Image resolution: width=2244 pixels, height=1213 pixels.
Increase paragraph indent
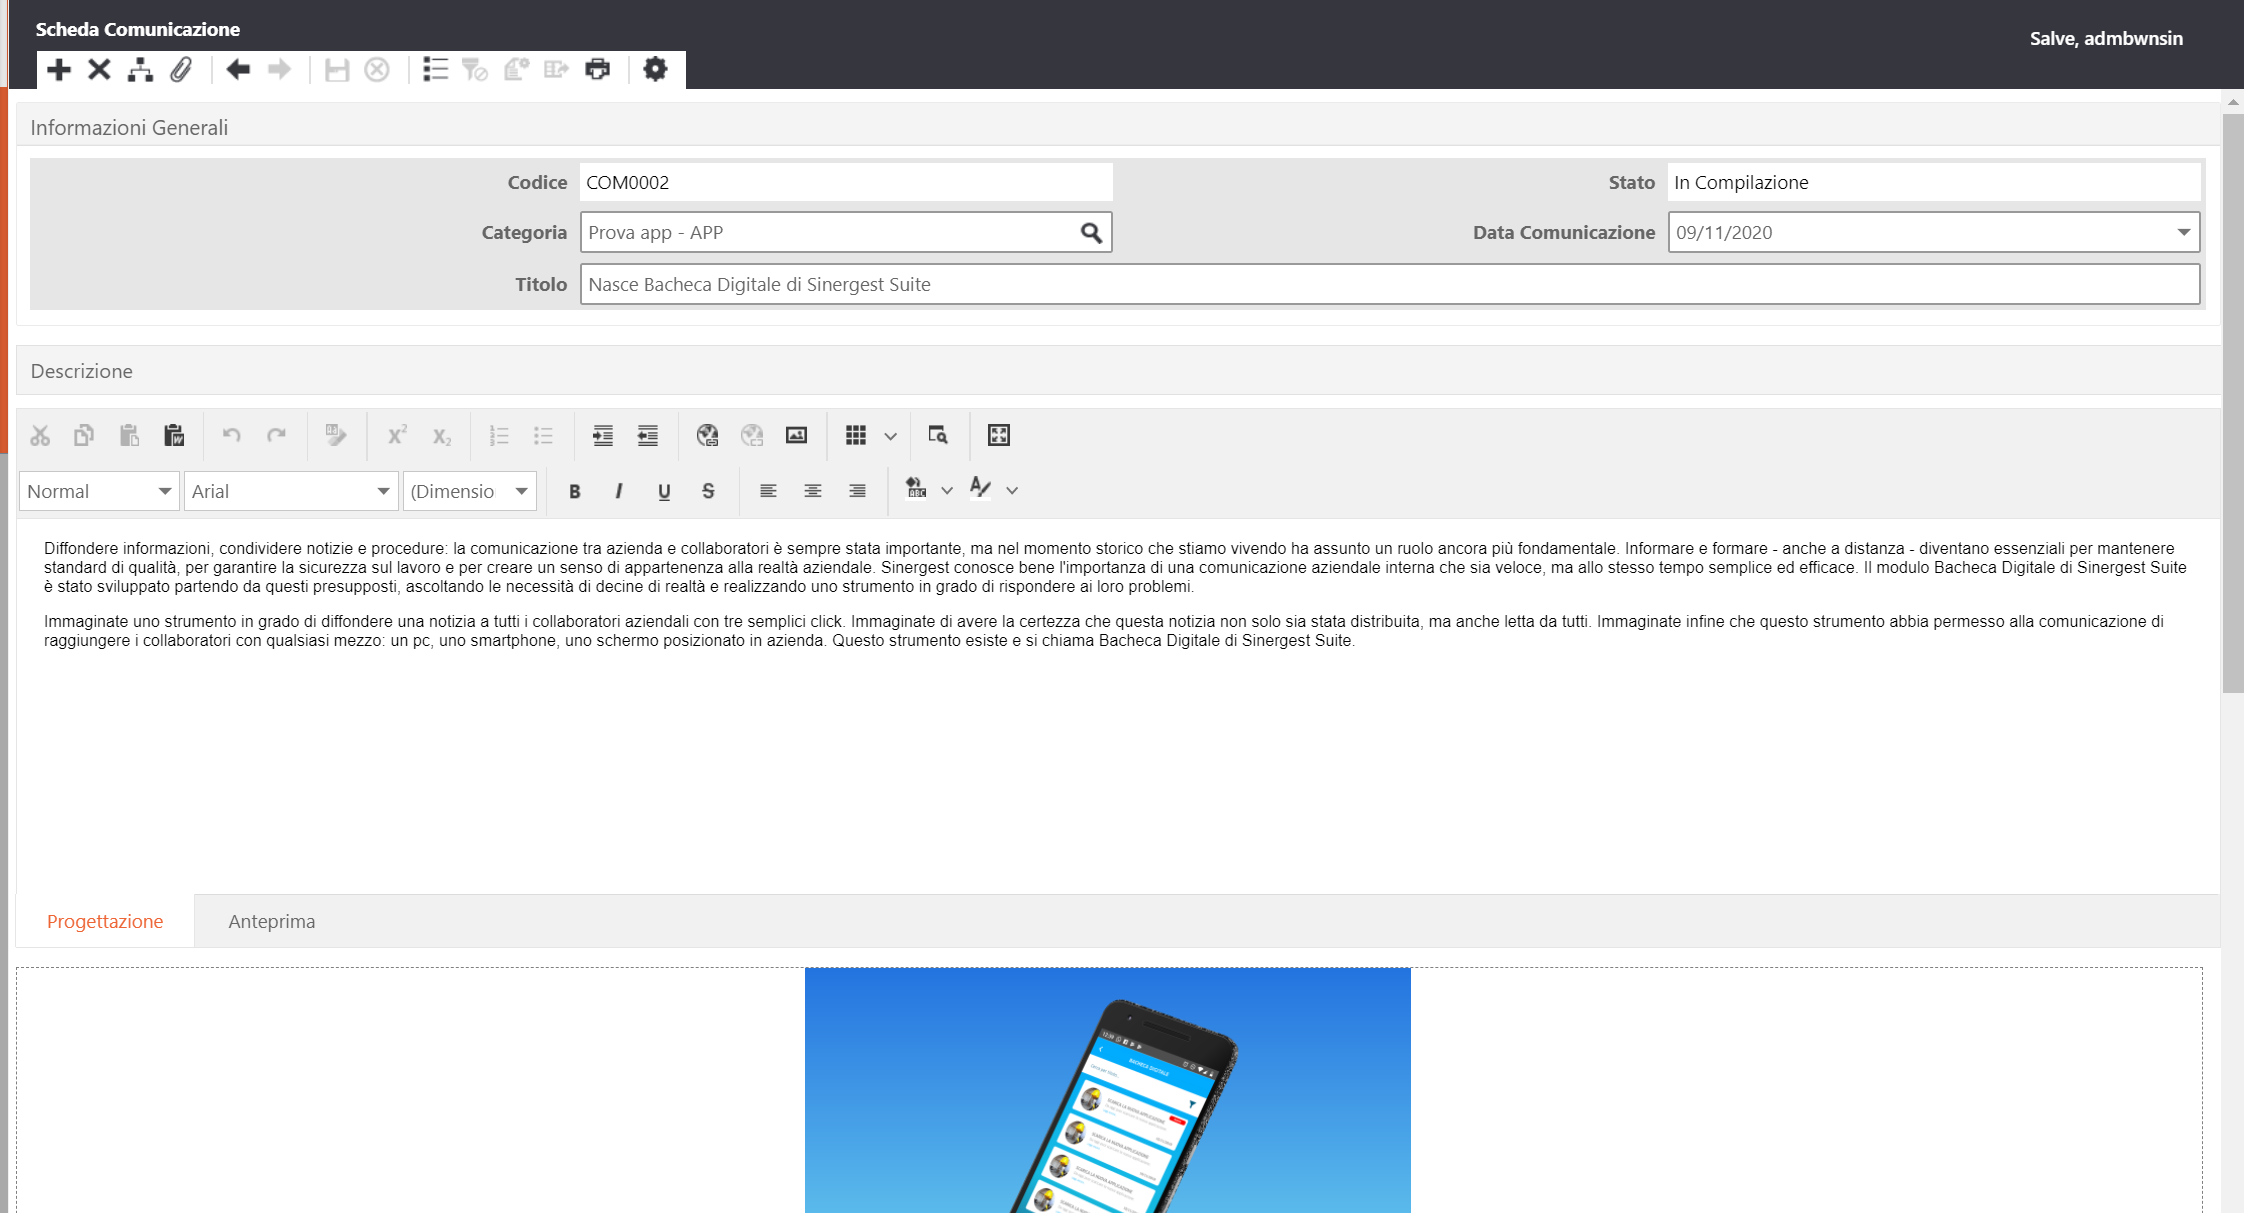603,435
